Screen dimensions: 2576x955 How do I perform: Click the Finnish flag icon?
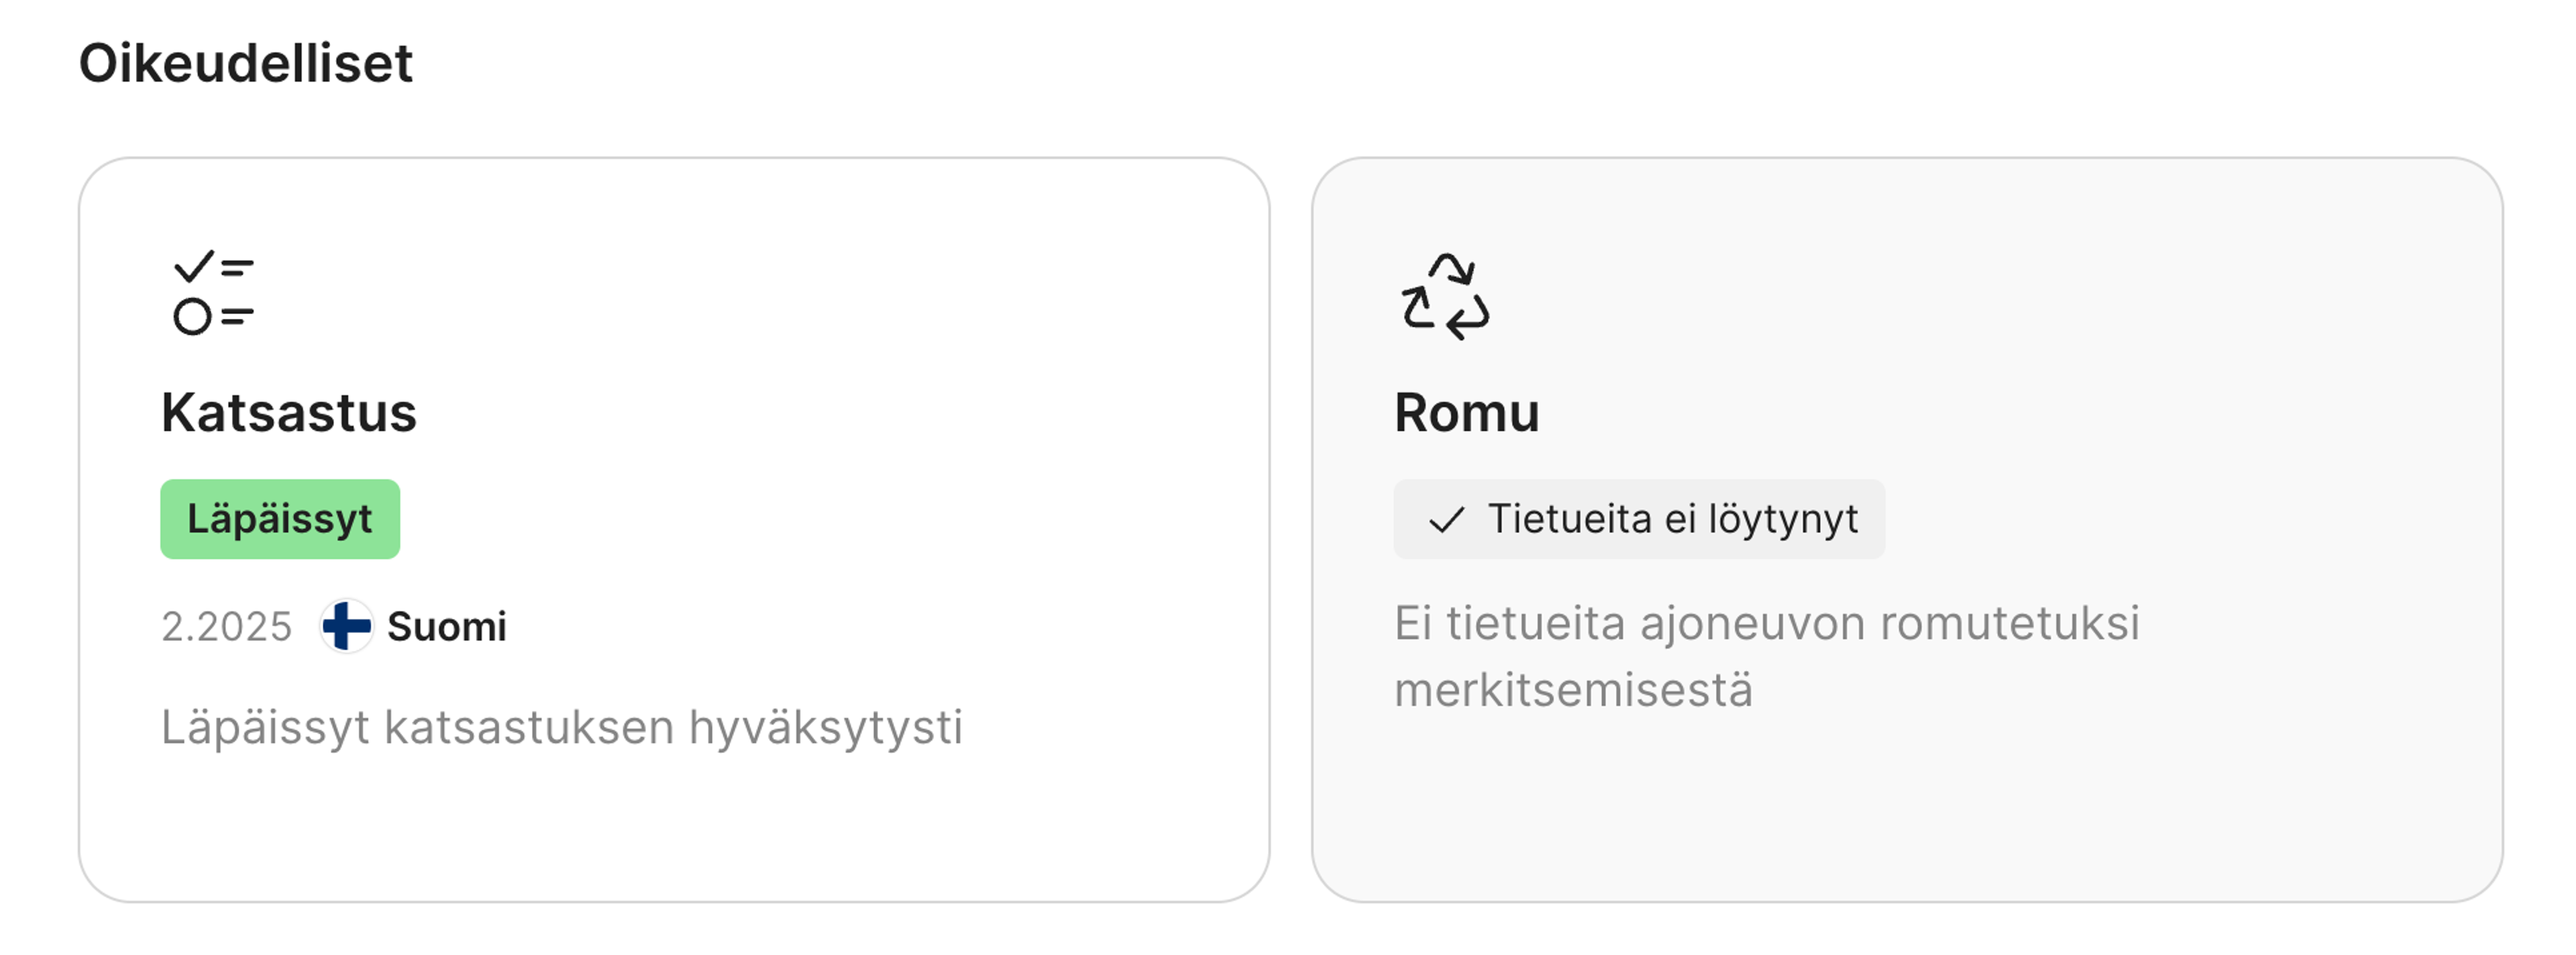(x=348, y=627)
